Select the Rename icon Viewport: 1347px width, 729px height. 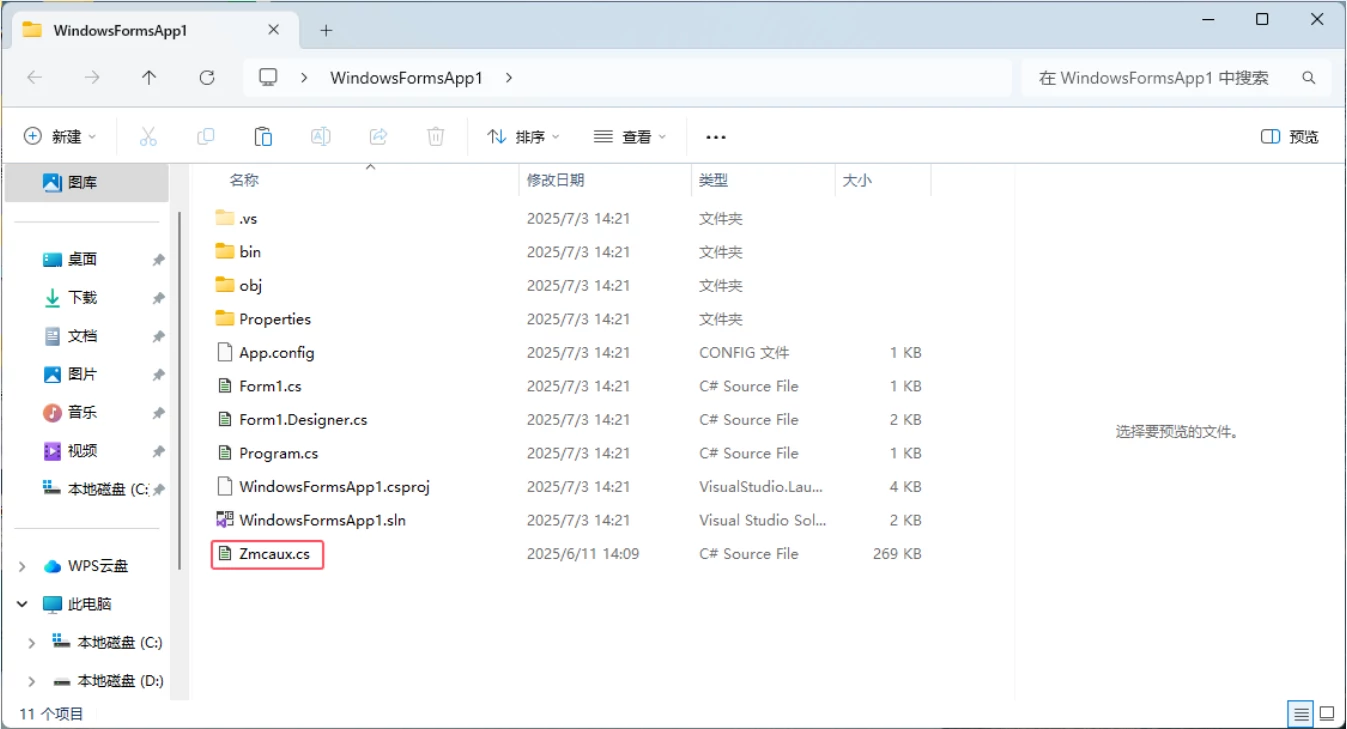(320, 136)
